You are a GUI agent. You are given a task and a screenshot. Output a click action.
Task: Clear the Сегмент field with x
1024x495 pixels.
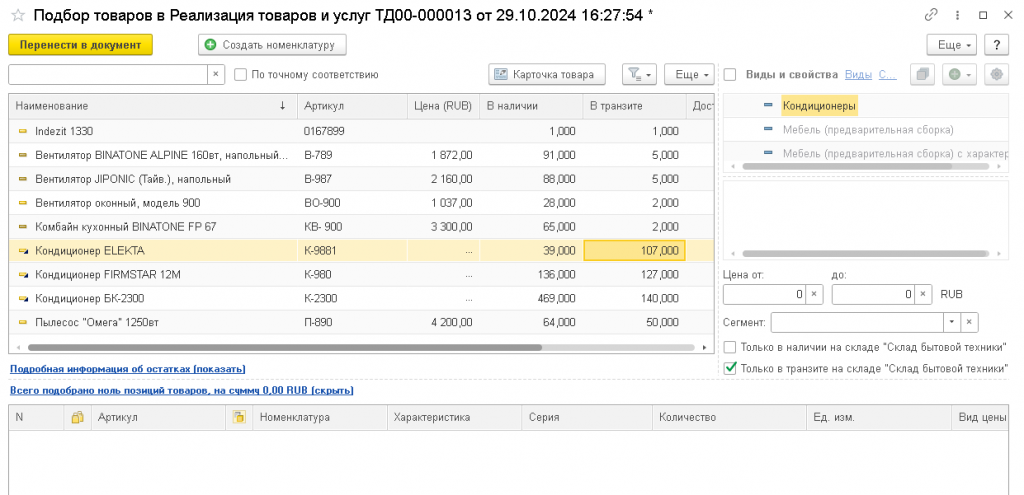pyautogui.click(x=970, y=322)
